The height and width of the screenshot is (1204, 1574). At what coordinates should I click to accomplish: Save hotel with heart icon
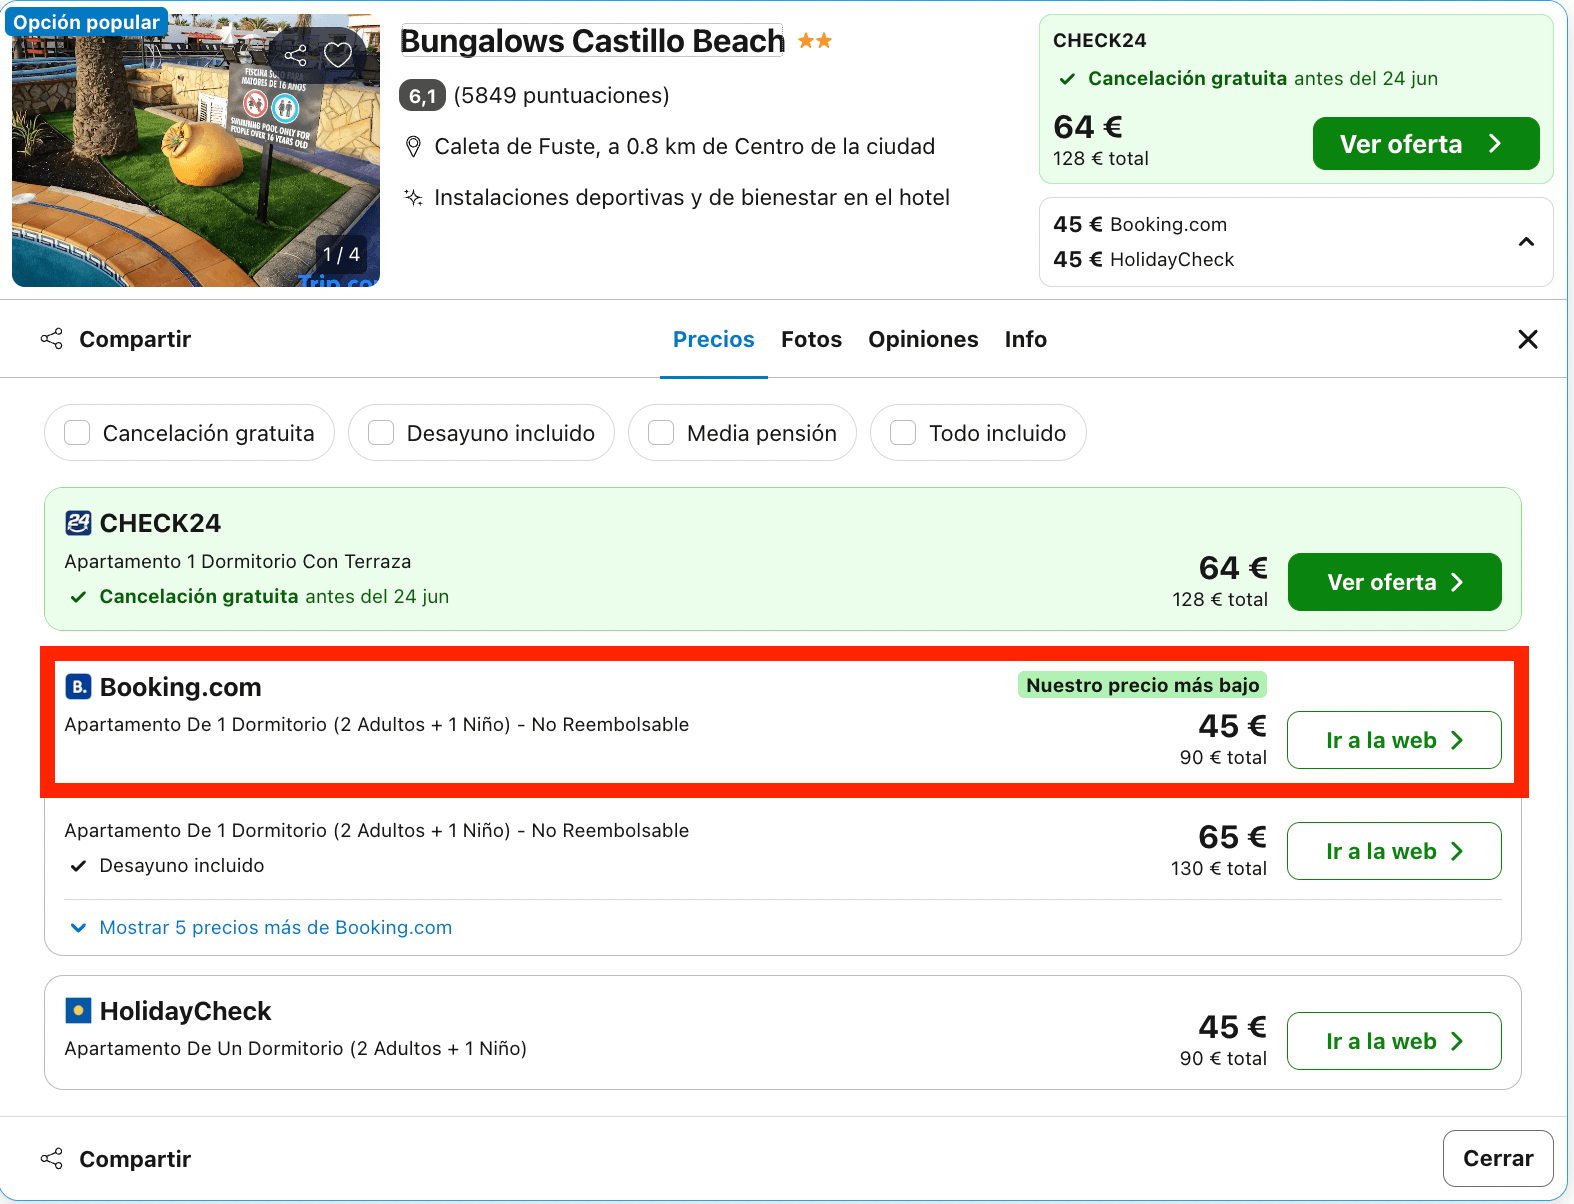point(338,55)
